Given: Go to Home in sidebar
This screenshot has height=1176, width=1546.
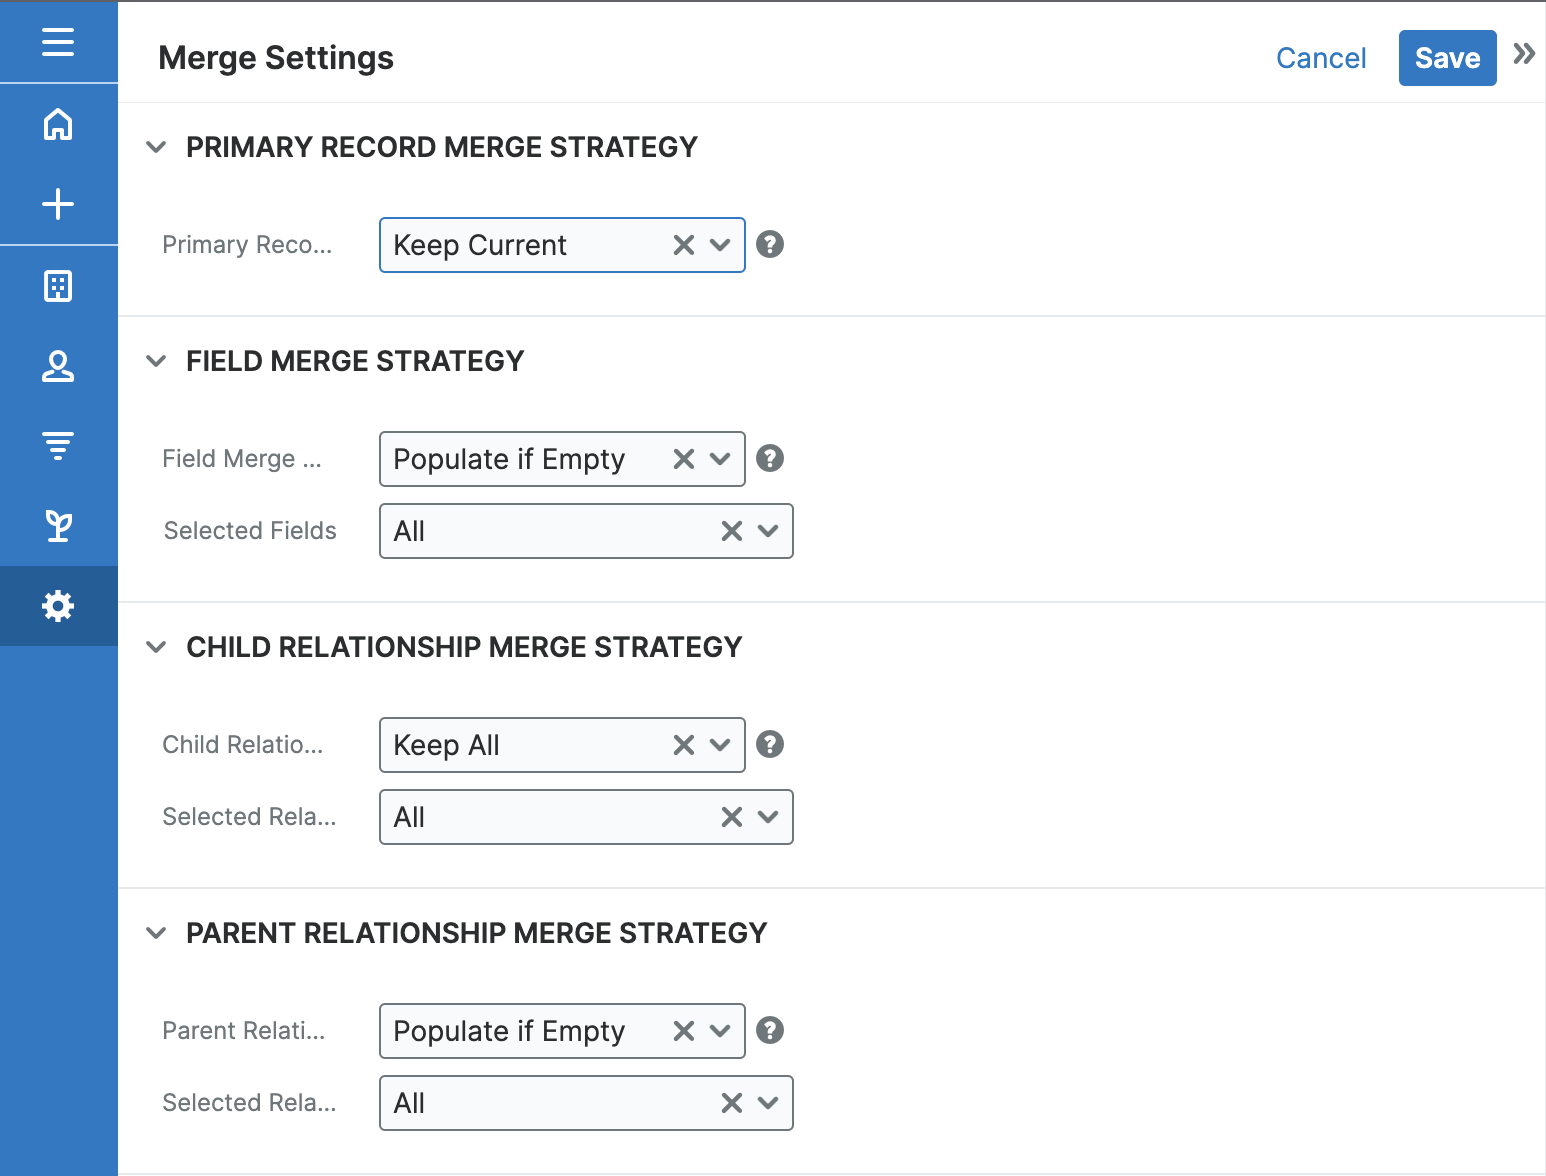Looking at the screenshot, I should (58, 124).
